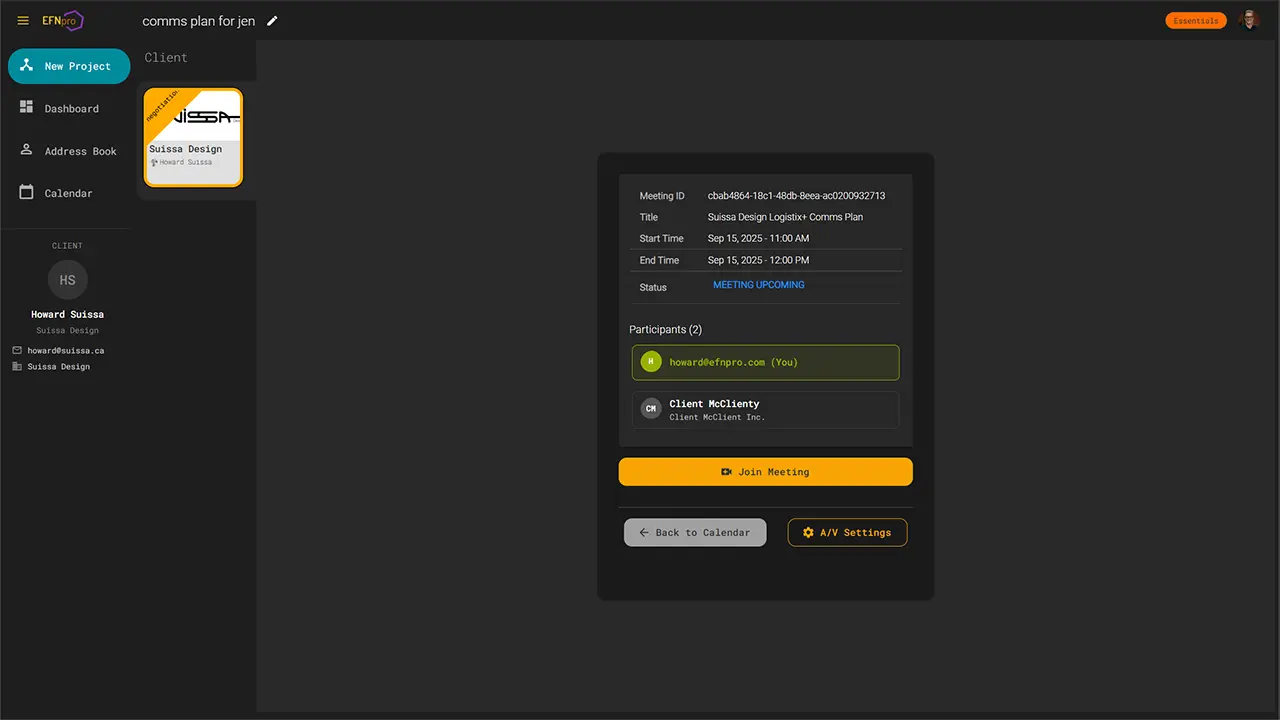Select the Suissa Design client card
The image size is (1280, 720).
coord(193,138)
